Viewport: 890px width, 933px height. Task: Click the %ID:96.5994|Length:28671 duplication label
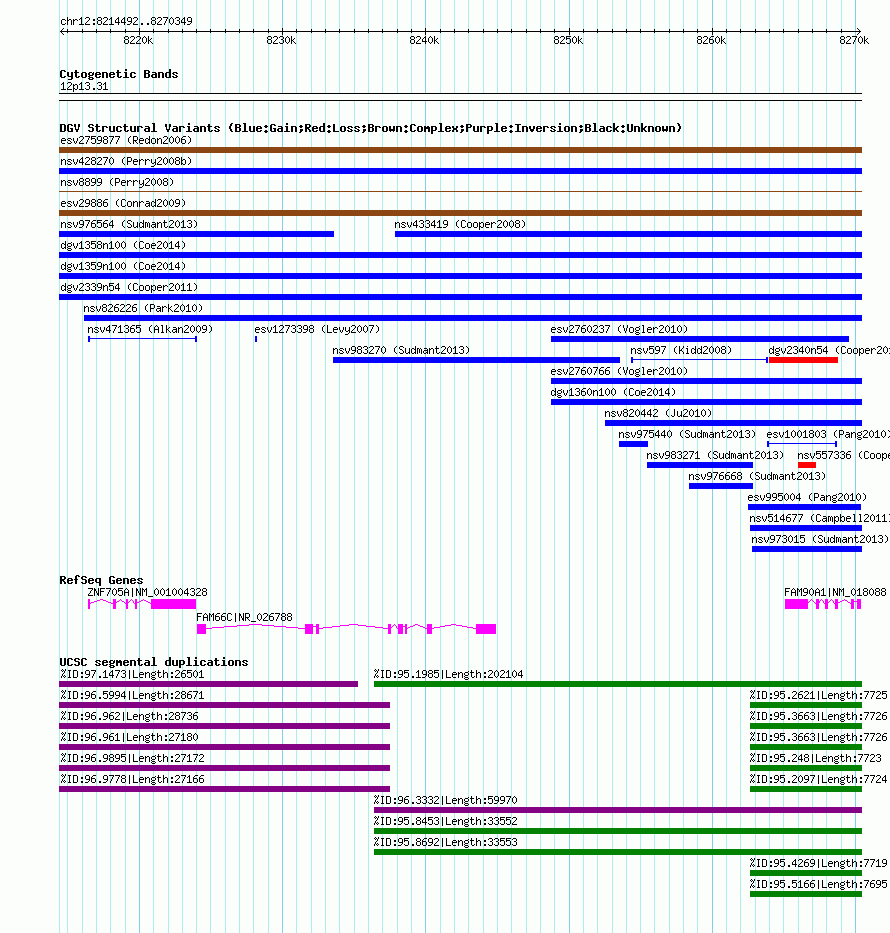(132, 696)
